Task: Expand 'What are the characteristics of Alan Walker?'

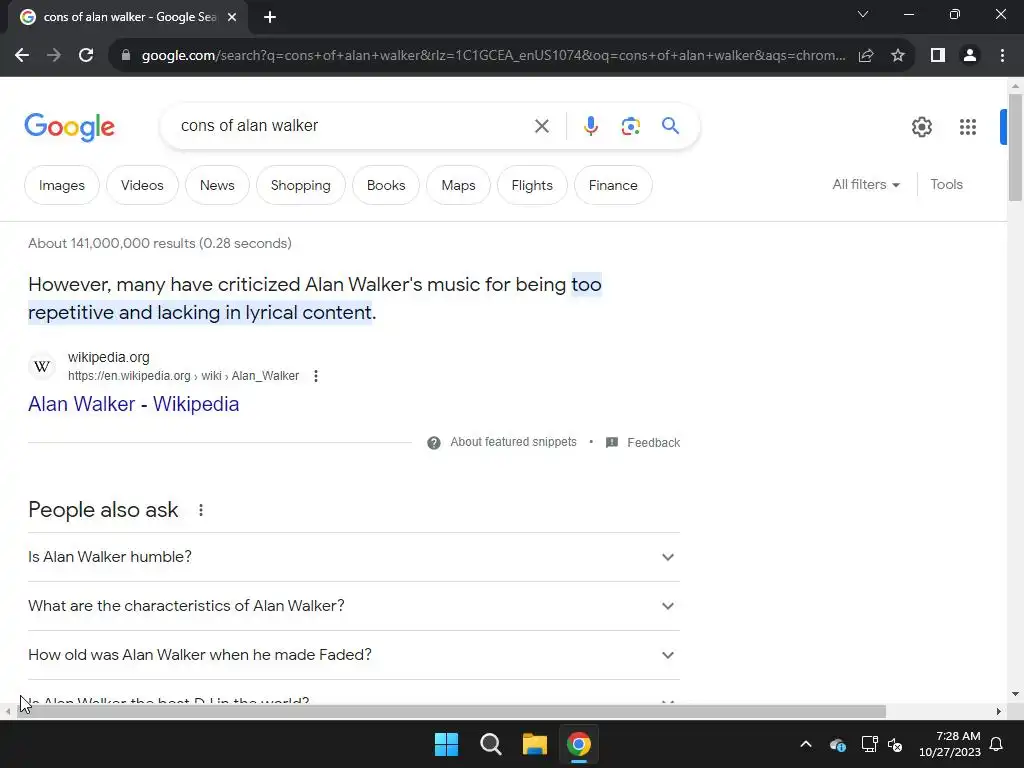Action: [354, 606]
